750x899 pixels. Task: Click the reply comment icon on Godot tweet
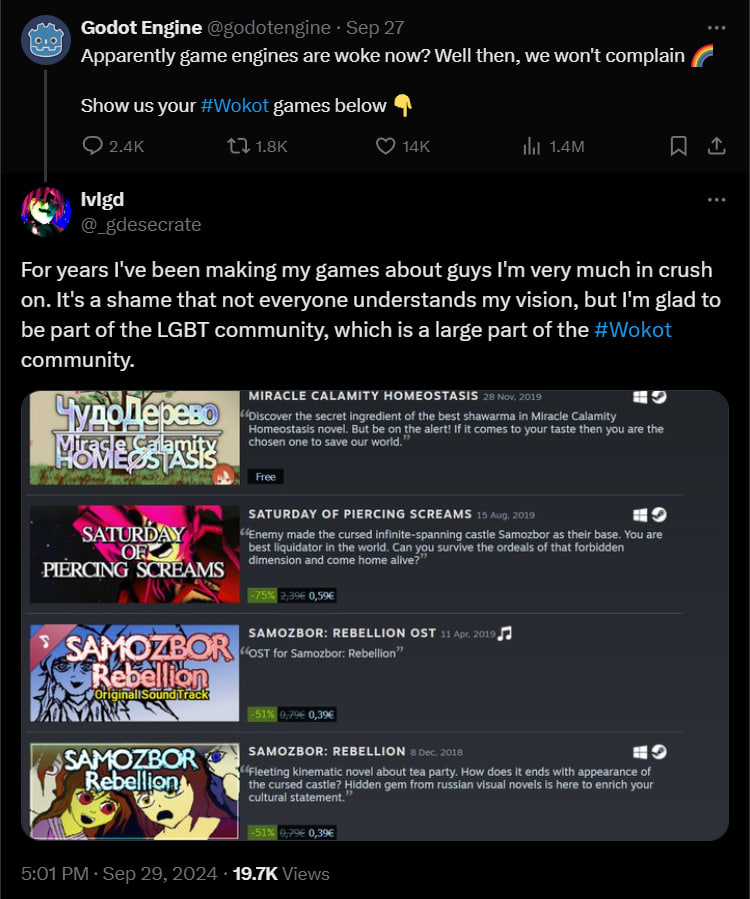(92, 146)
